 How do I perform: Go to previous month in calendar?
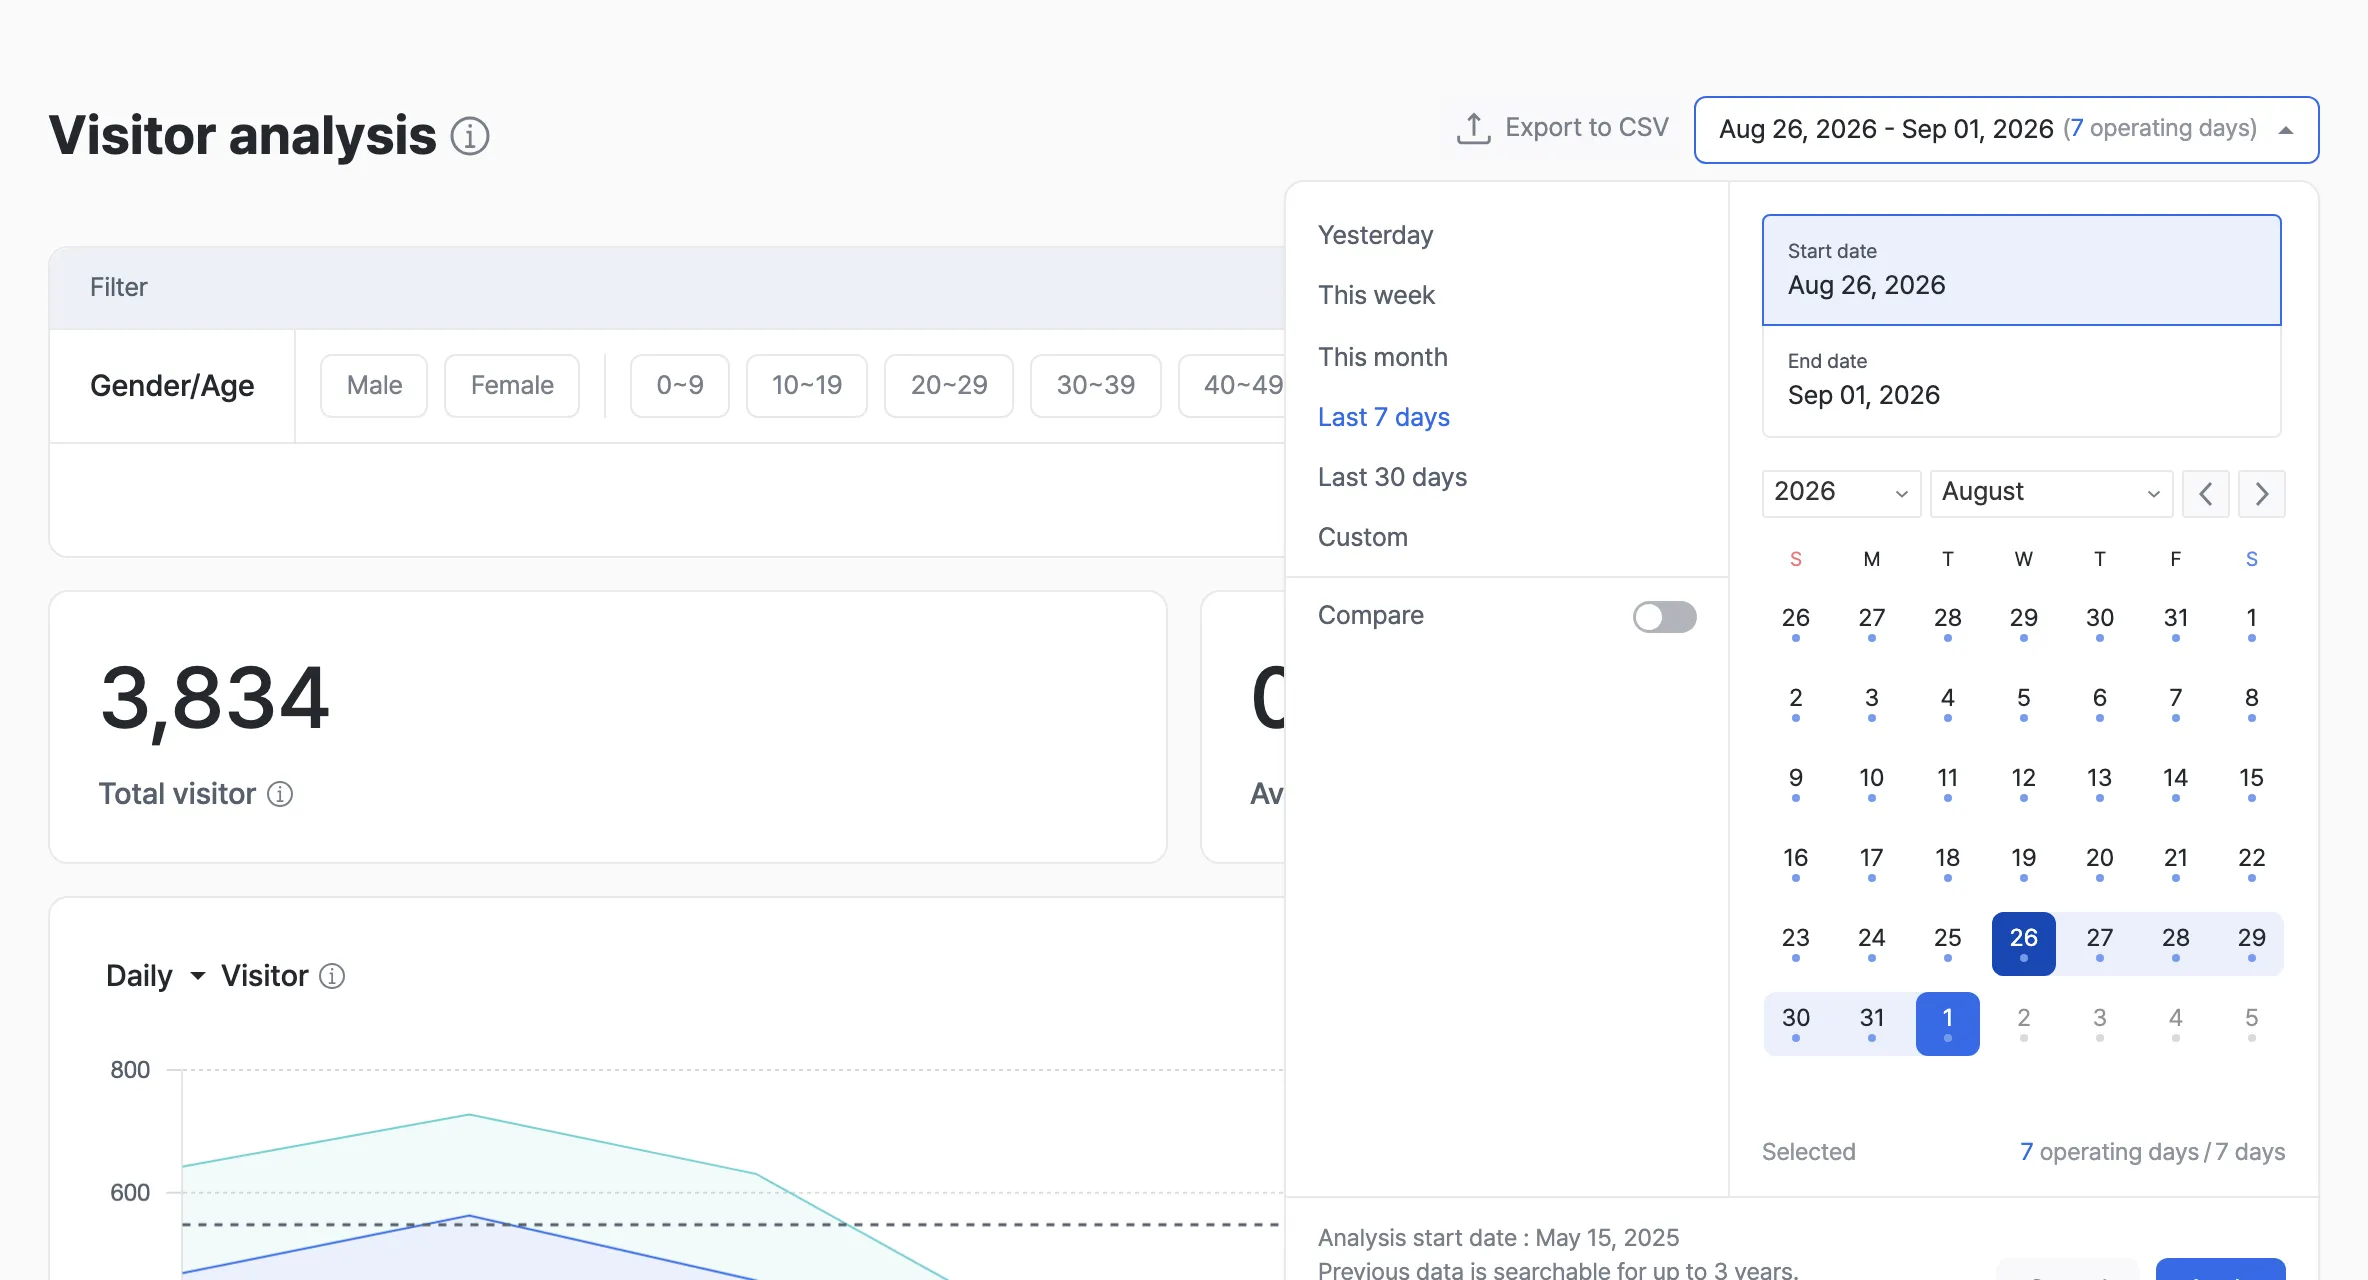click(x=2206, y=494)
